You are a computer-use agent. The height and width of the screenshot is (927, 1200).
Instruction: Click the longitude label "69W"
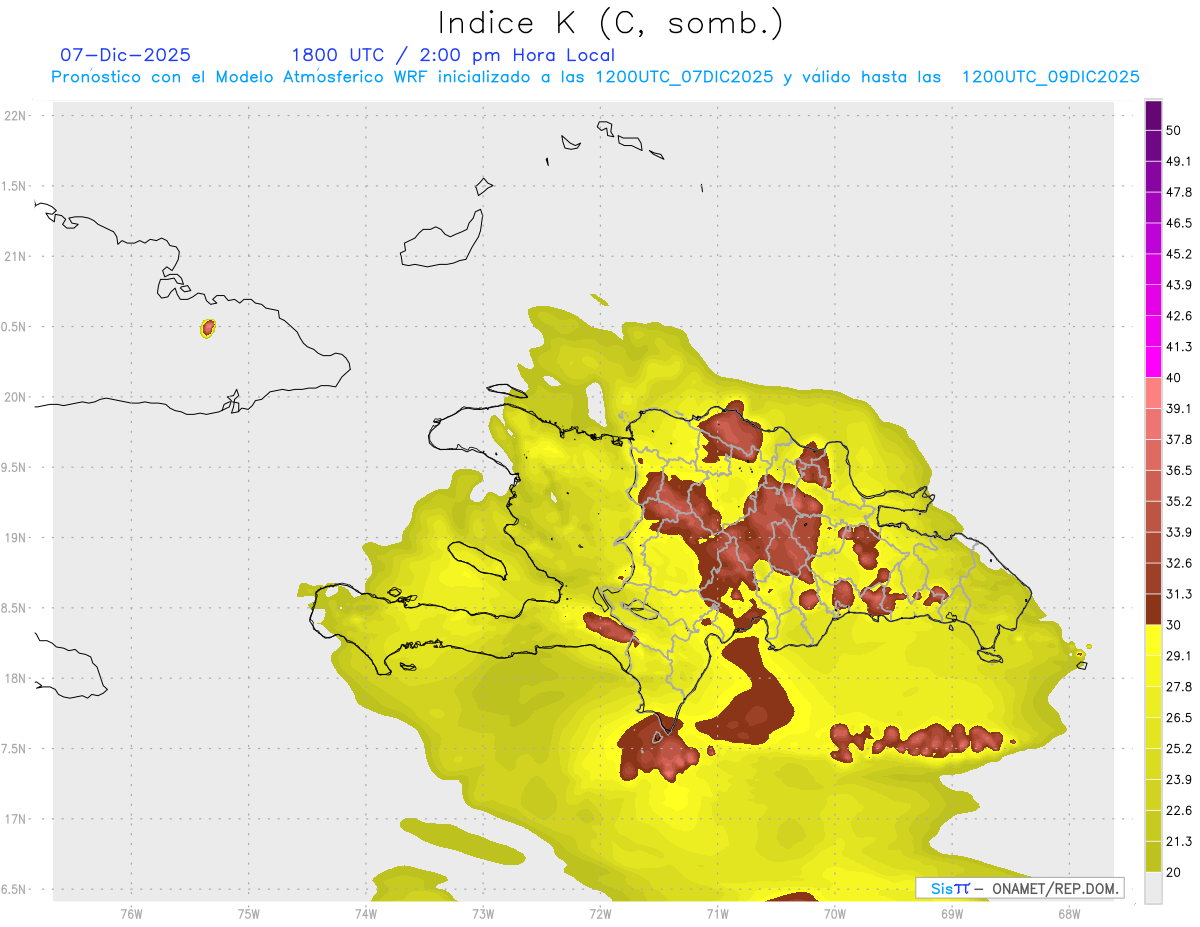[951, 913]
